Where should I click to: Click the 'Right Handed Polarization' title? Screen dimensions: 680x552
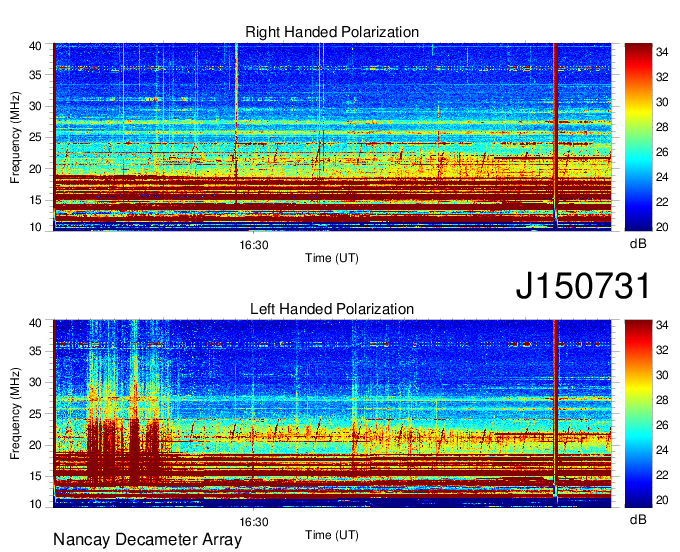click(x=332, y=32)
